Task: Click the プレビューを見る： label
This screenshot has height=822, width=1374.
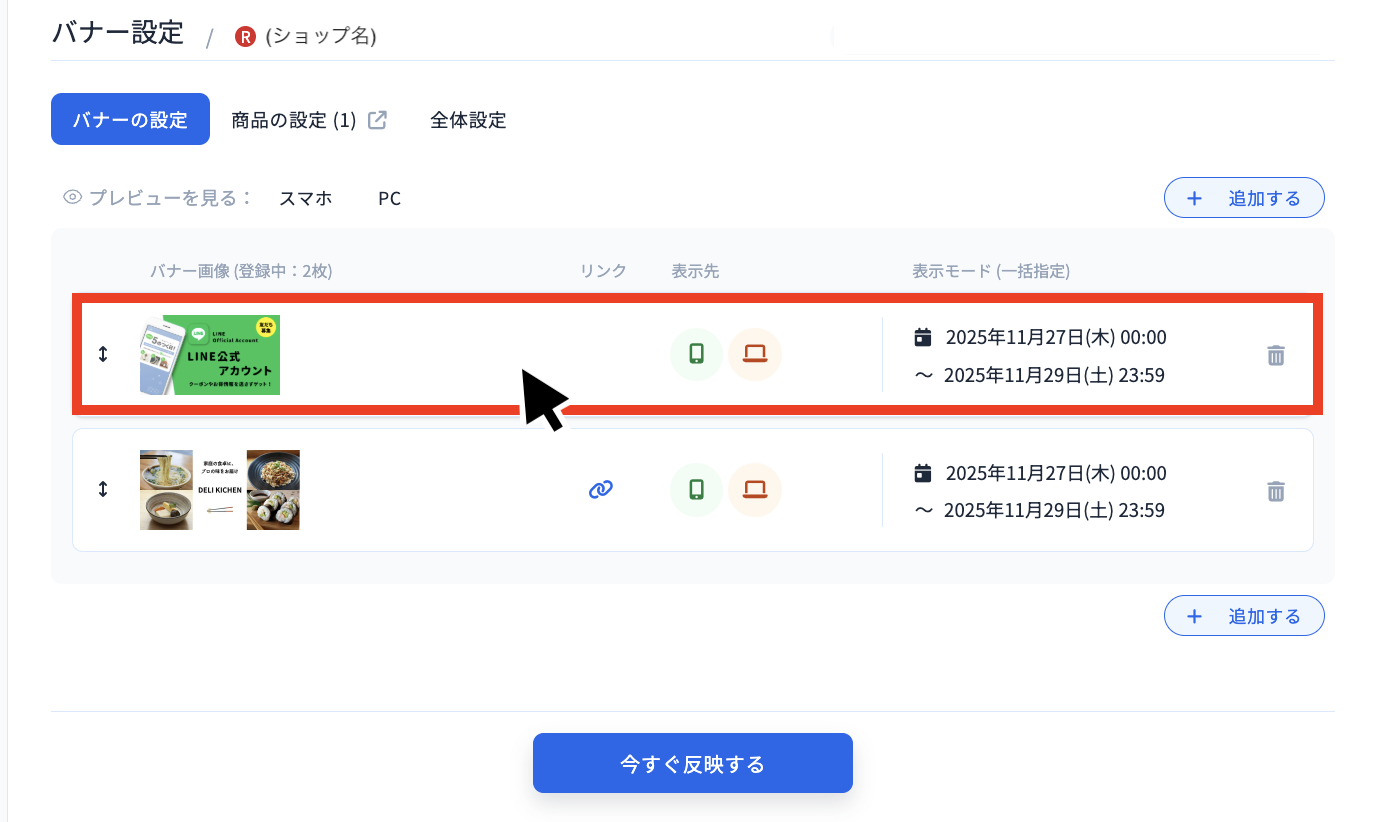Action: (x=171, y=198)
